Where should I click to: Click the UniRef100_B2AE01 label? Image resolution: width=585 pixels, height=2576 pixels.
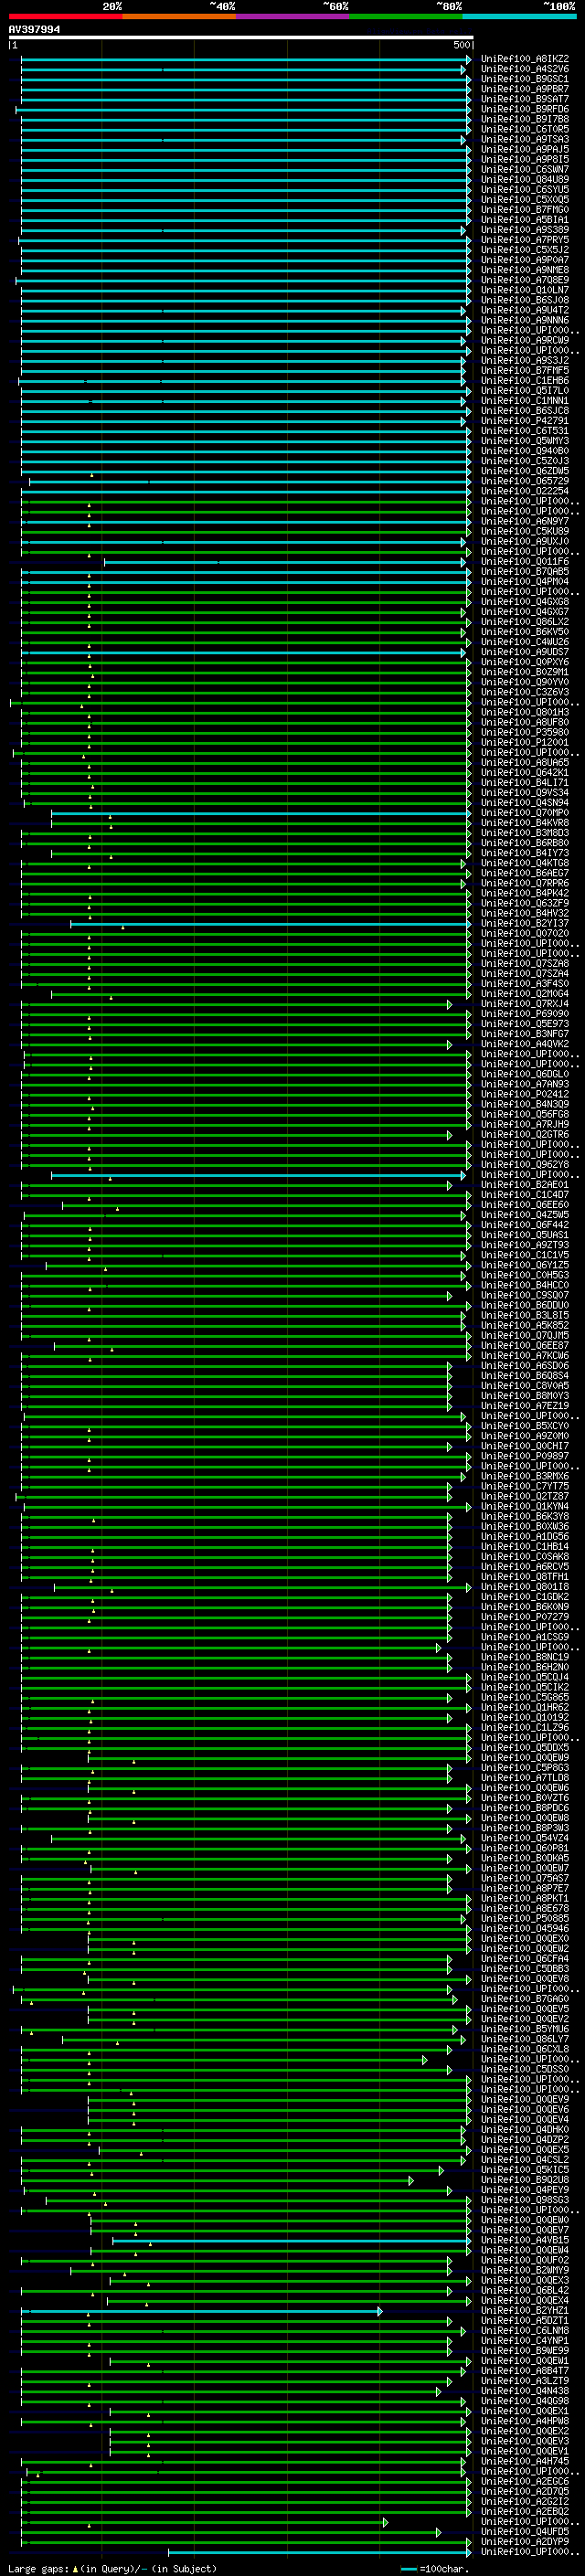525,1185
